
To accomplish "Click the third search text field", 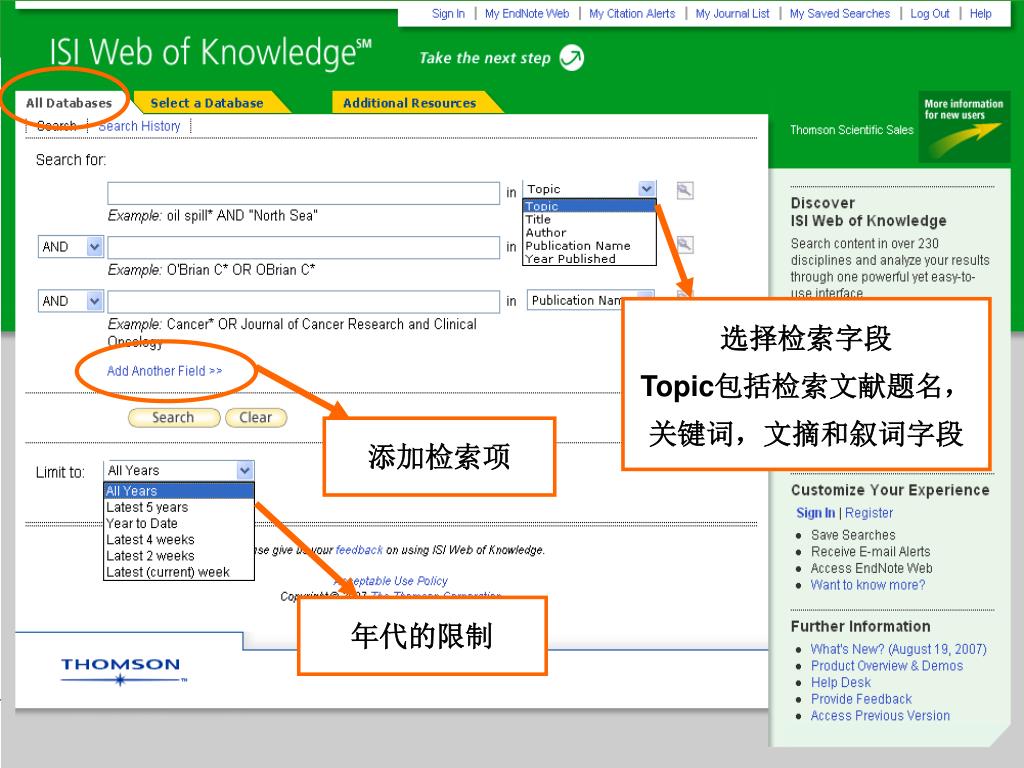I will (x=304, y=302).
